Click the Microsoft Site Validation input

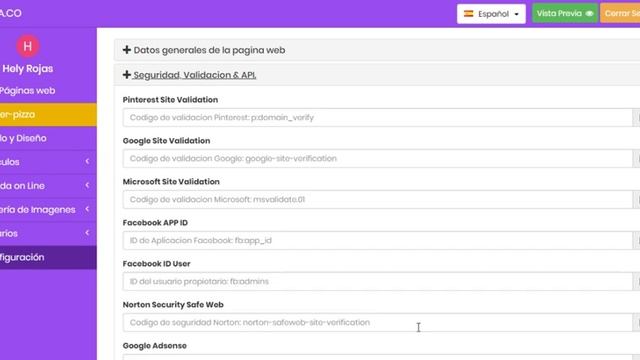pos(378,200)
